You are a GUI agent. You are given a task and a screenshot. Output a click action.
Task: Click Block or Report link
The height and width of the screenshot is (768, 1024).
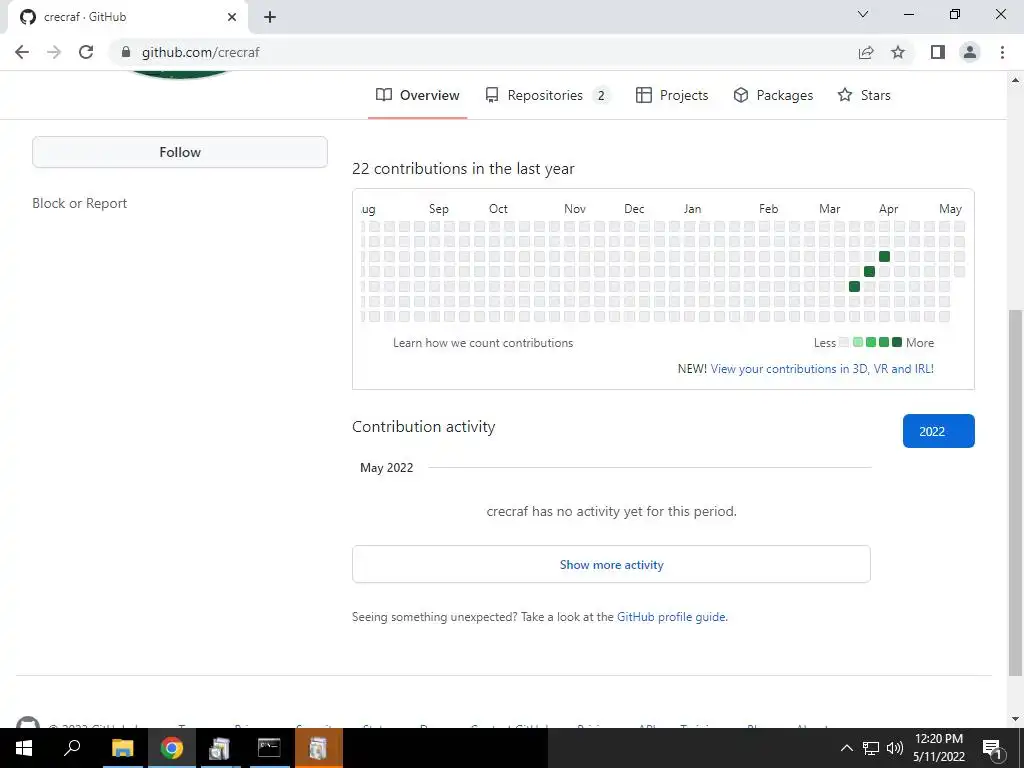[80, 203]
